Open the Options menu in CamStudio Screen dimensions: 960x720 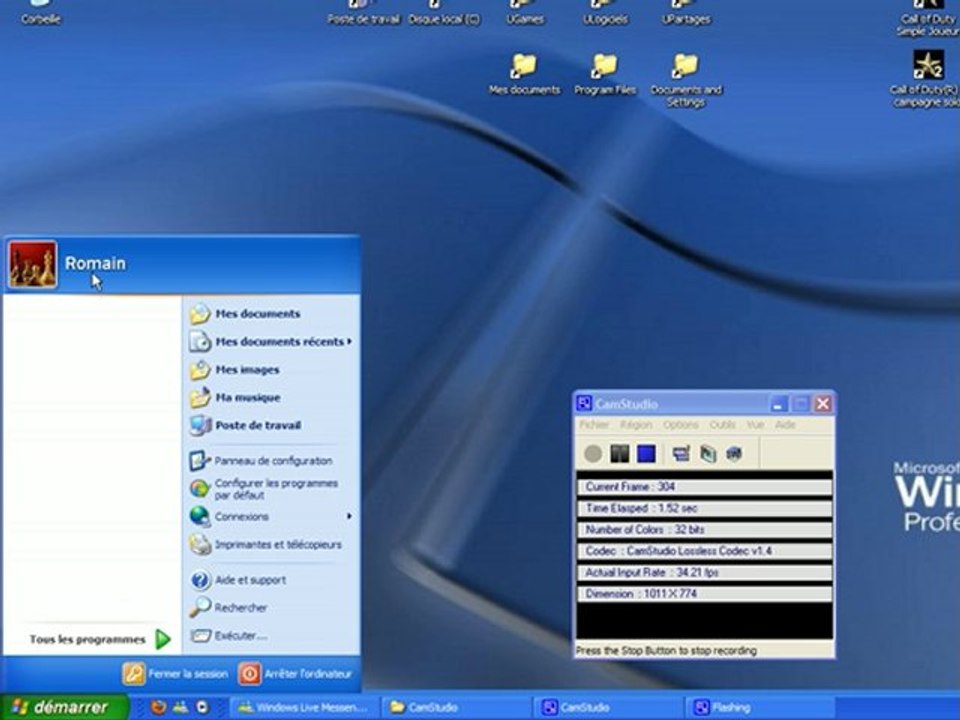(x=681, y=425)
